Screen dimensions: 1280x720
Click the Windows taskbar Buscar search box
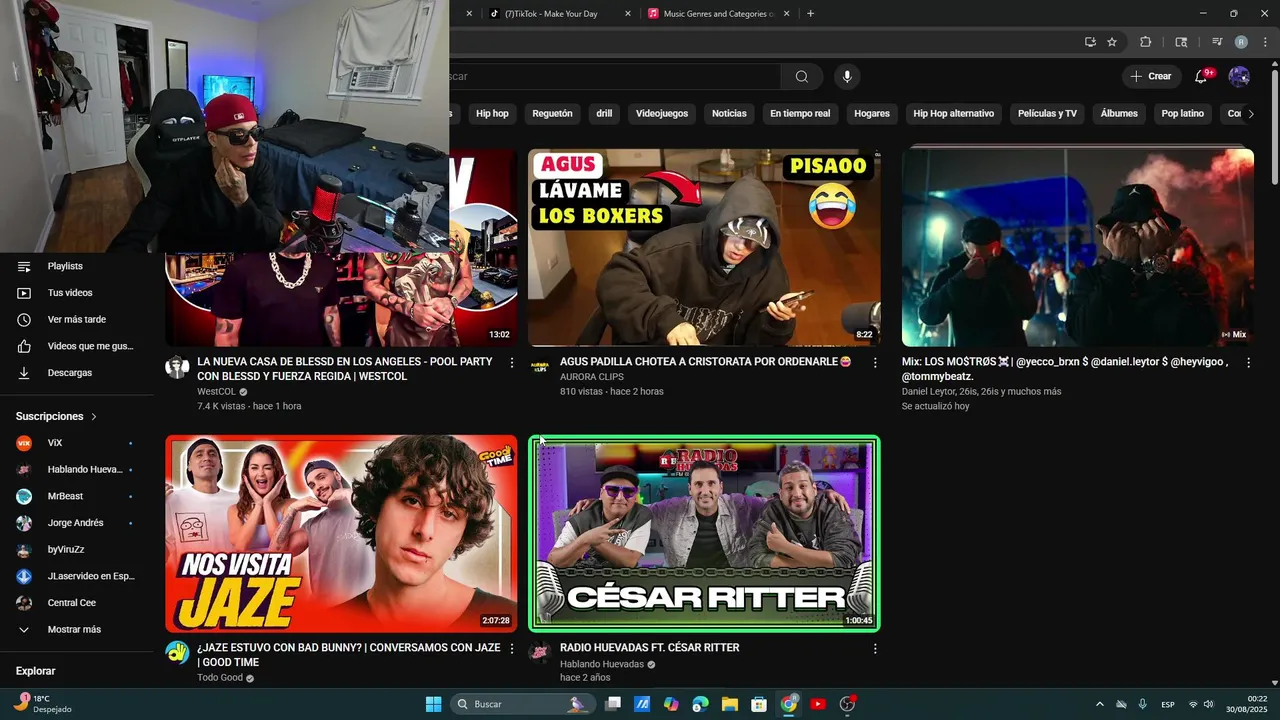coord(521,704)
